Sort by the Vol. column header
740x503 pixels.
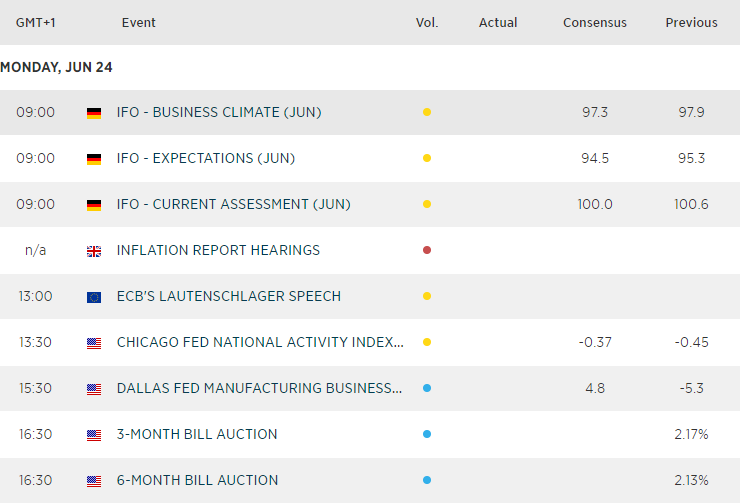click(x=427, y=22)
